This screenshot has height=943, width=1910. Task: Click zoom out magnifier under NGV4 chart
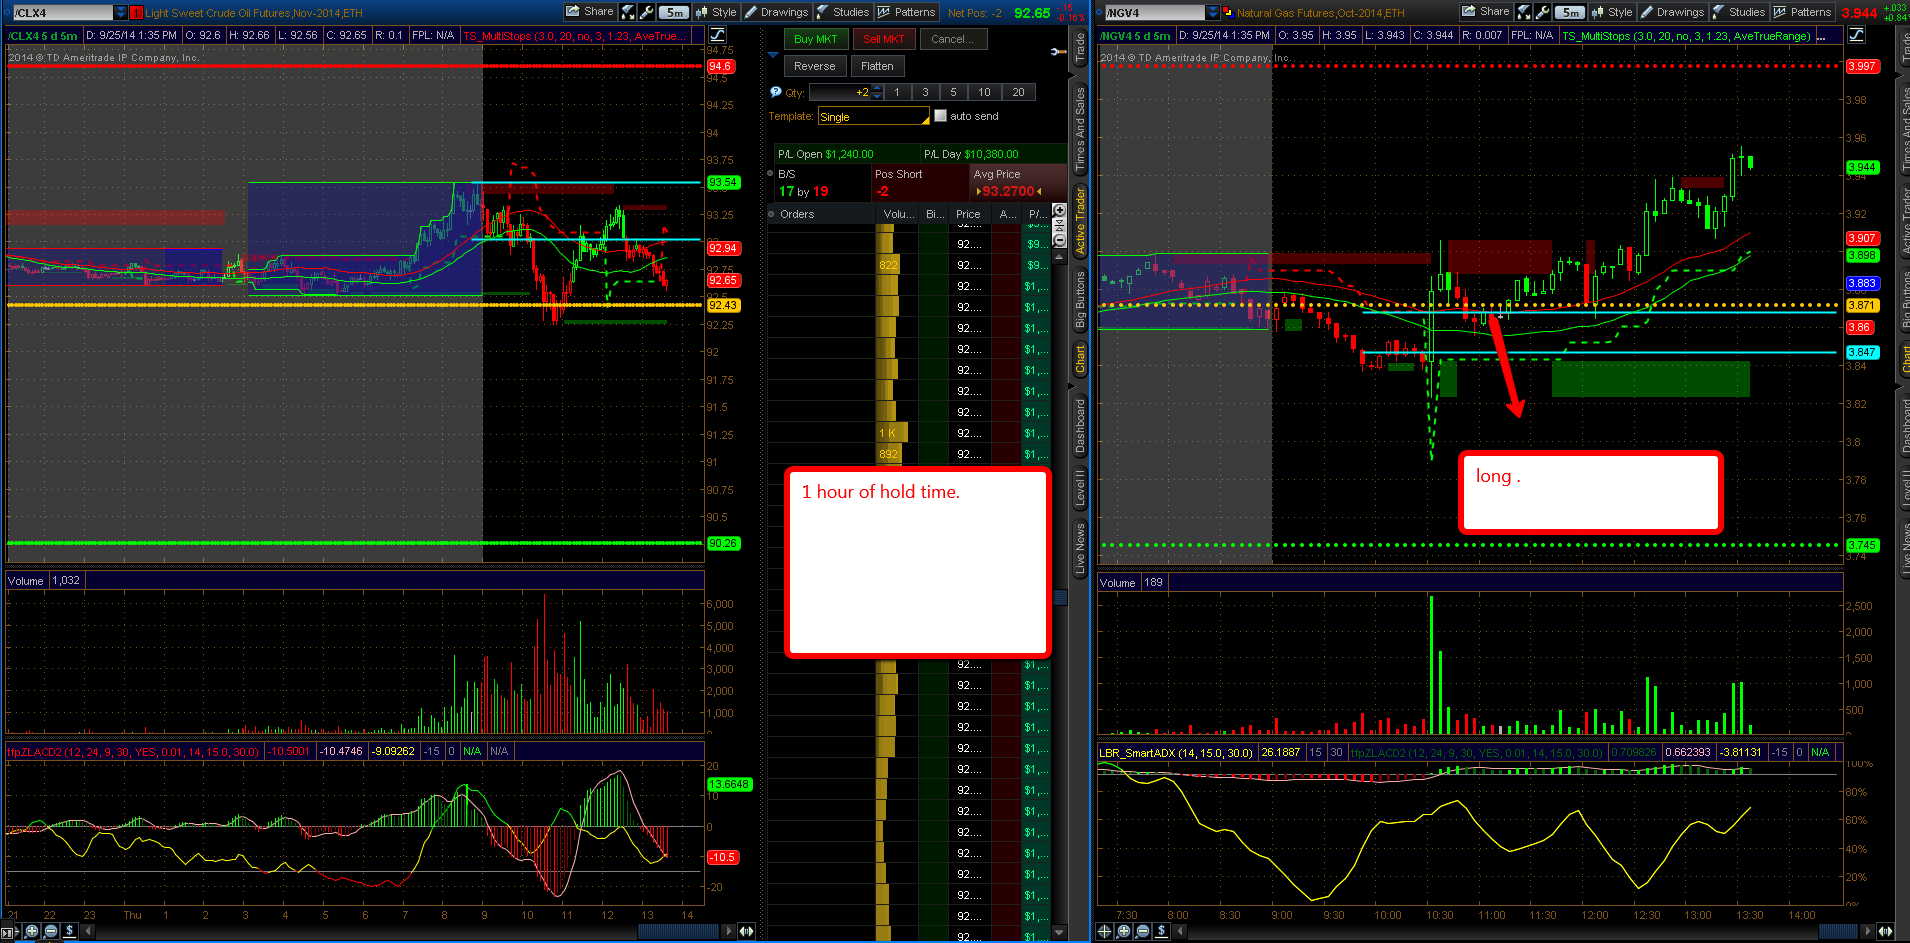coord(1143,931)
